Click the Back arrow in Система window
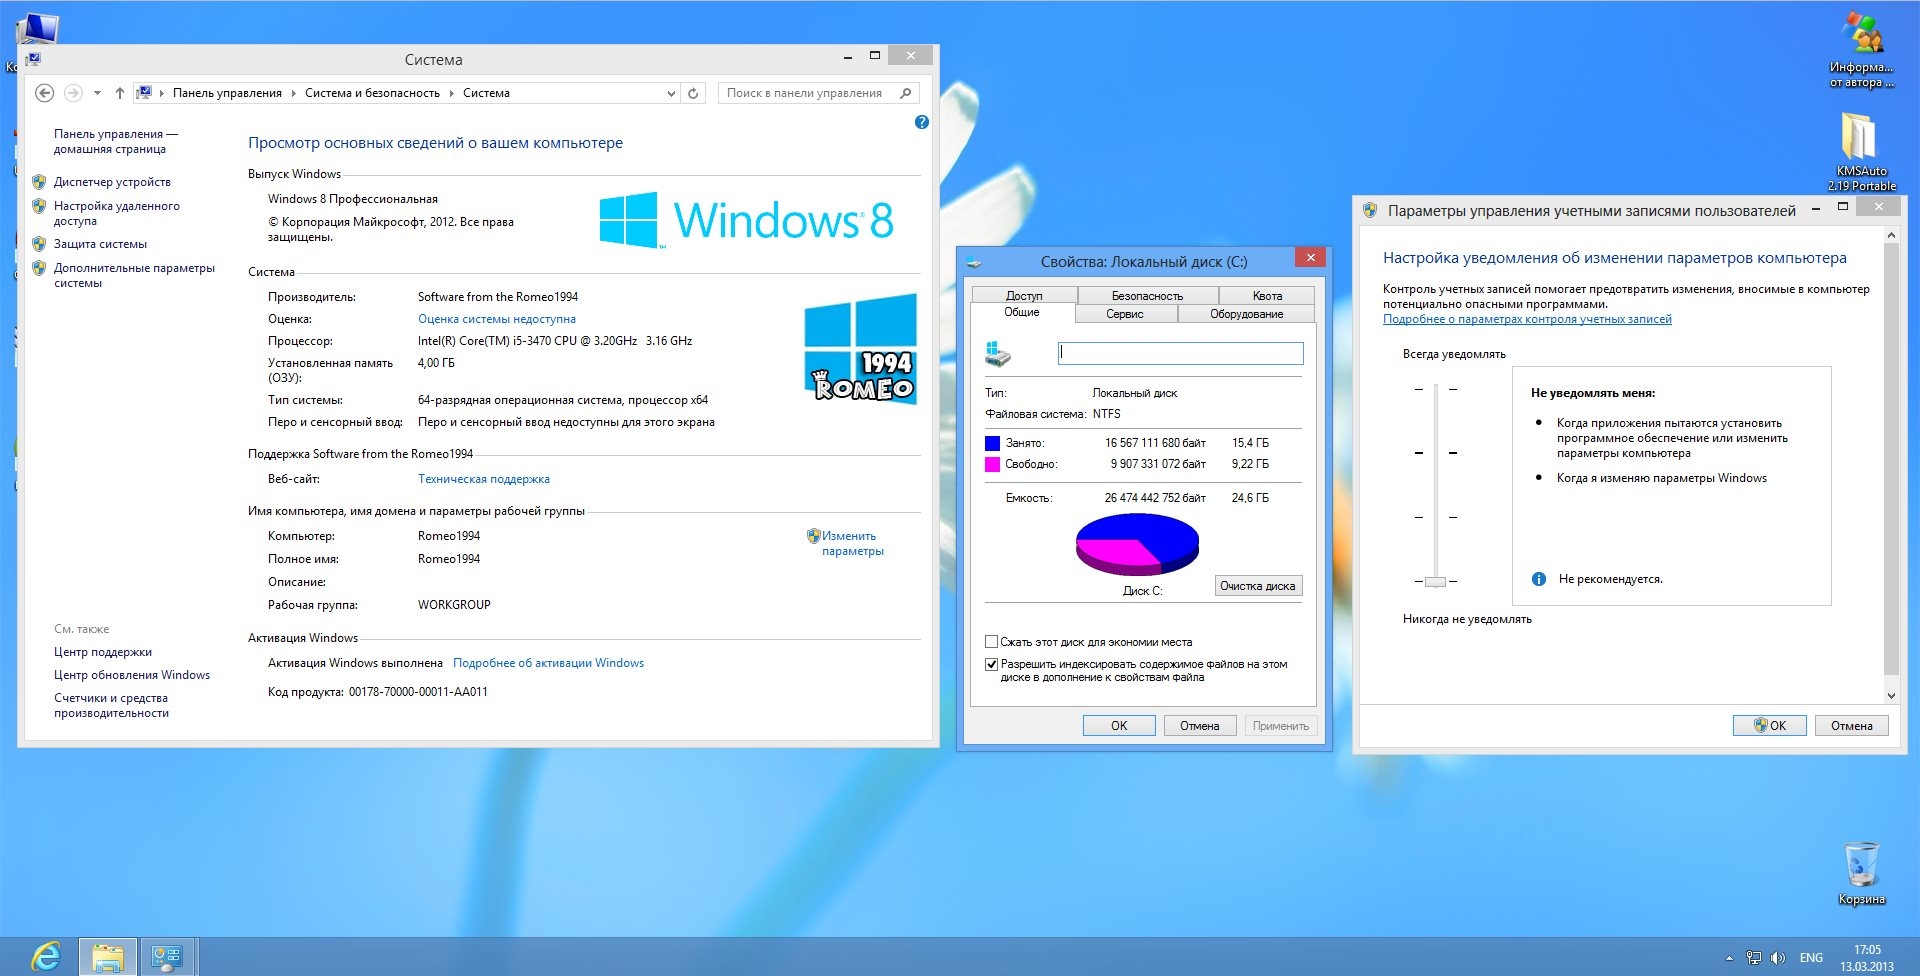 [44, 93]
